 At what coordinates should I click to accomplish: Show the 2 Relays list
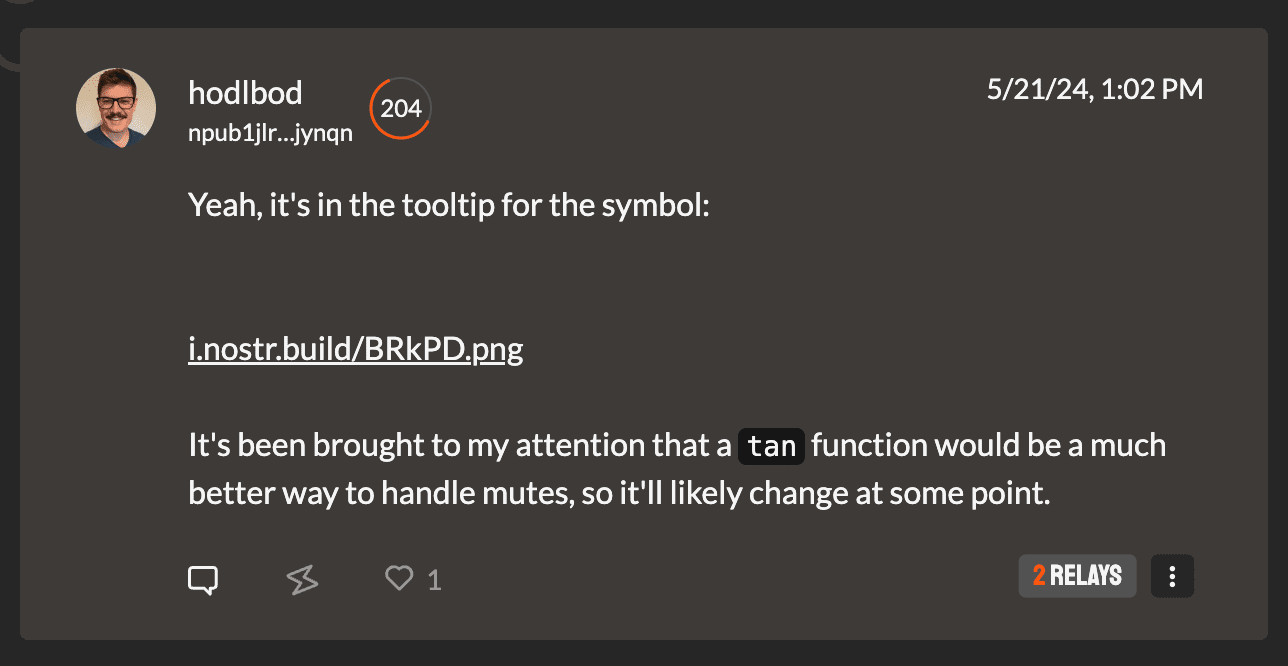(1077, 576)
